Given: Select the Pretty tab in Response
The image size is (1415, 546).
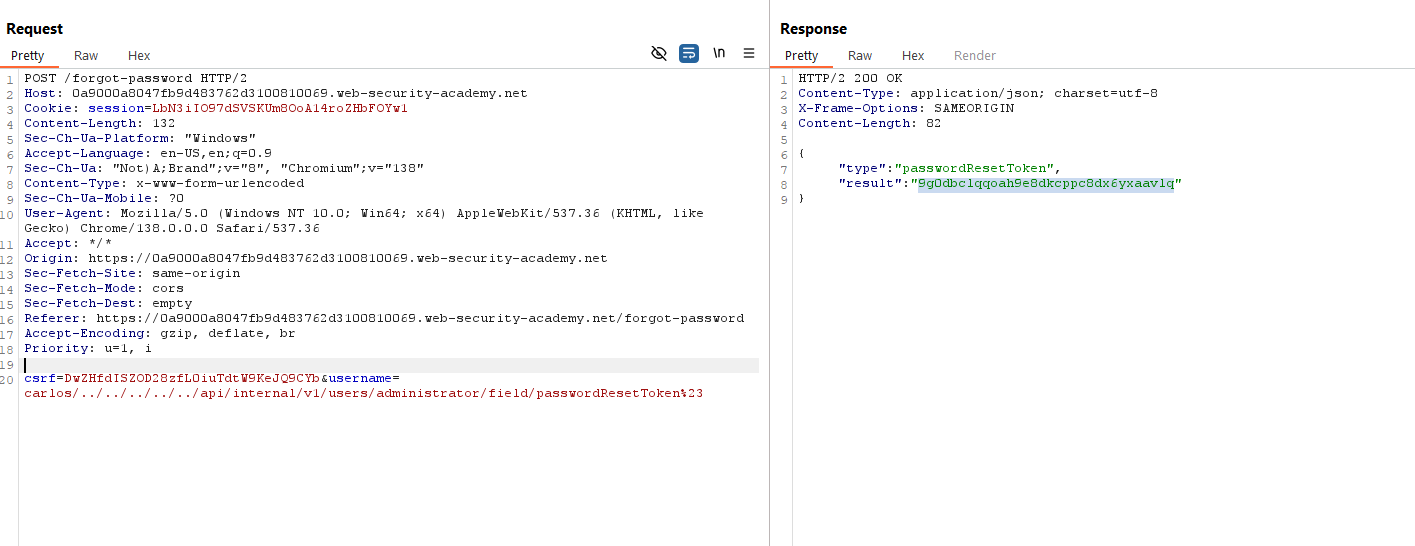Looking at the screenshot, I should coord(801,56).
